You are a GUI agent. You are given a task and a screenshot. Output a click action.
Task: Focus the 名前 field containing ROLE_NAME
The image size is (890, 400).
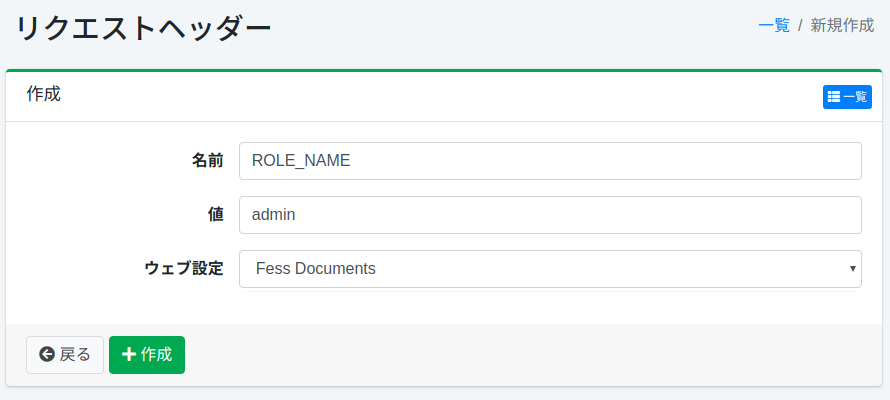pos(549,161)
